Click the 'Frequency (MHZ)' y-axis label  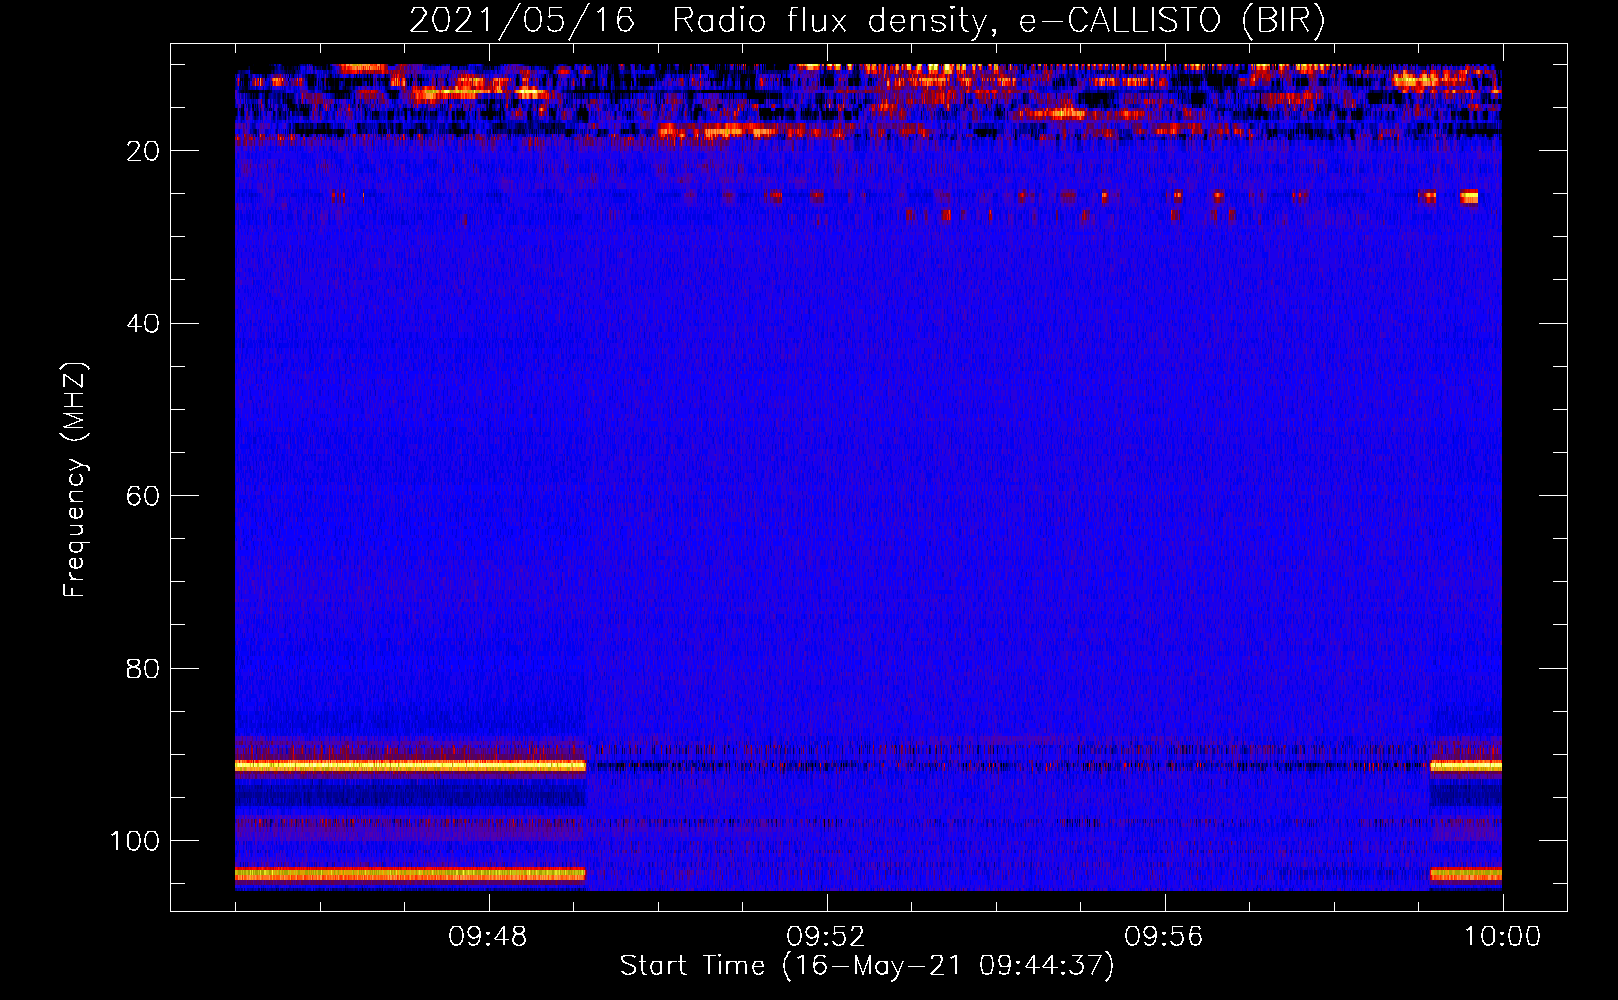(x=75, y=480)
